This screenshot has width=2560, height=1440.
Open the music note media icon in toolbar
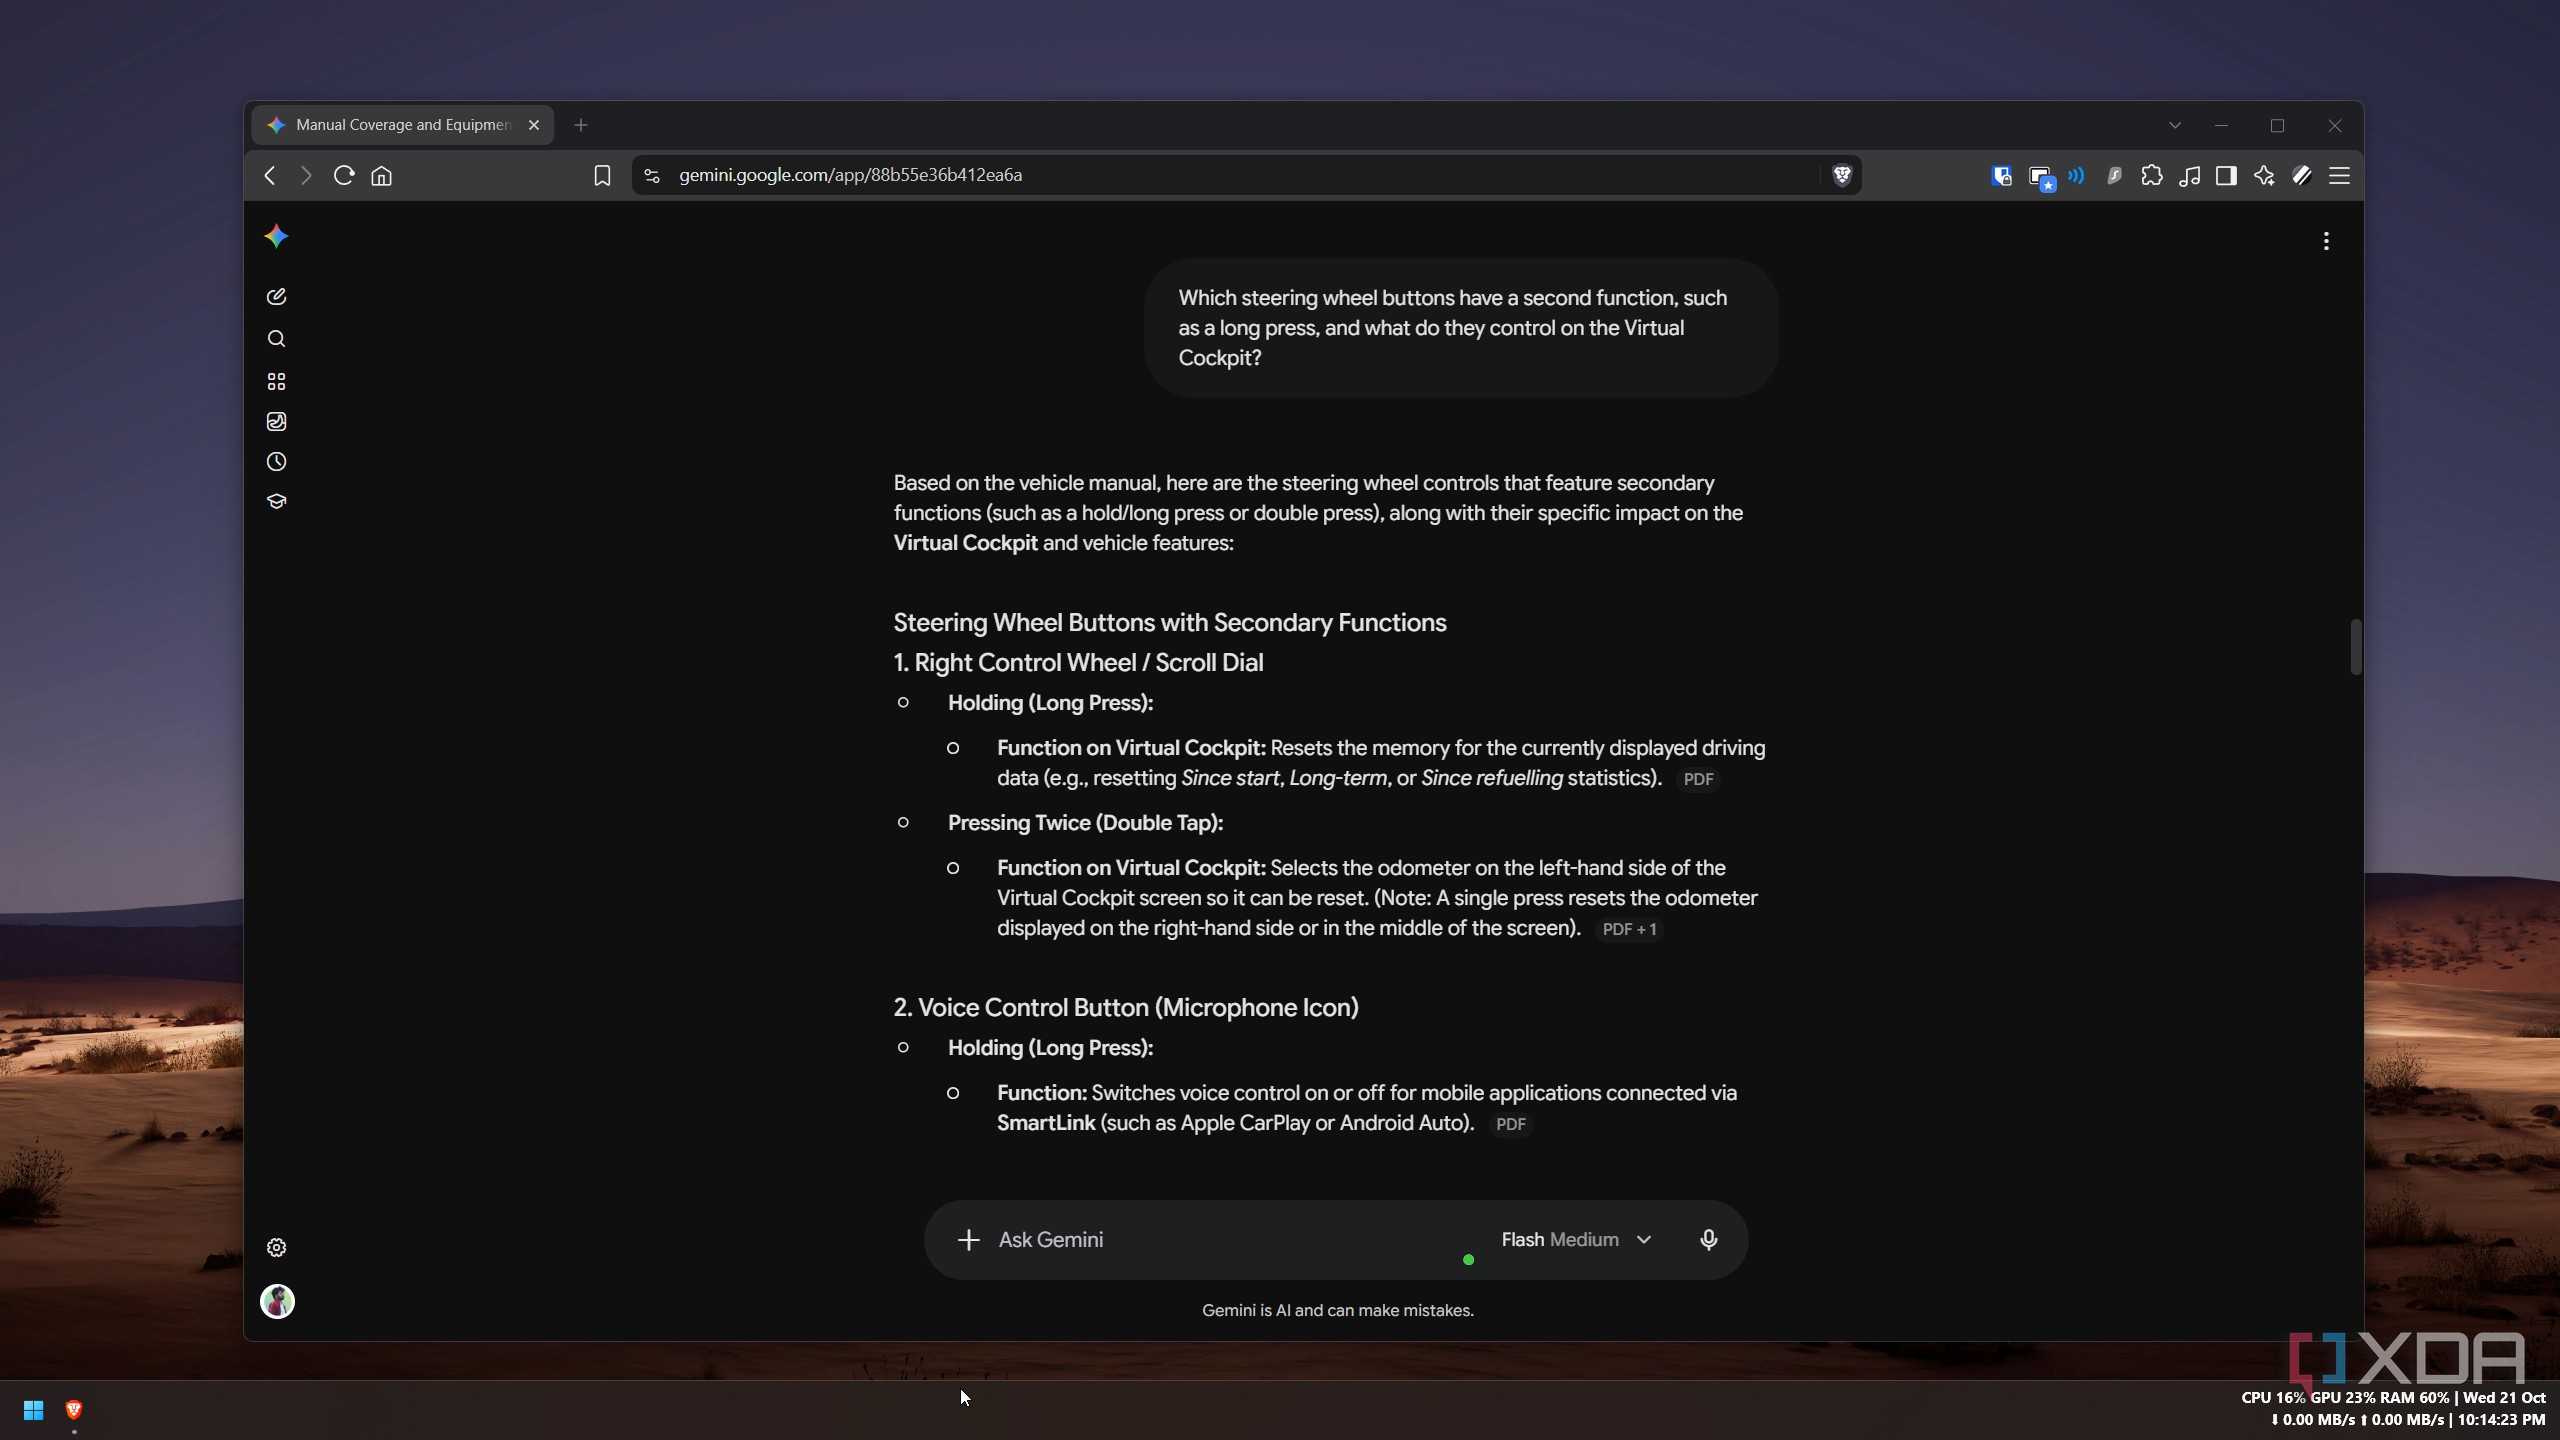[x=2189, y=176]
